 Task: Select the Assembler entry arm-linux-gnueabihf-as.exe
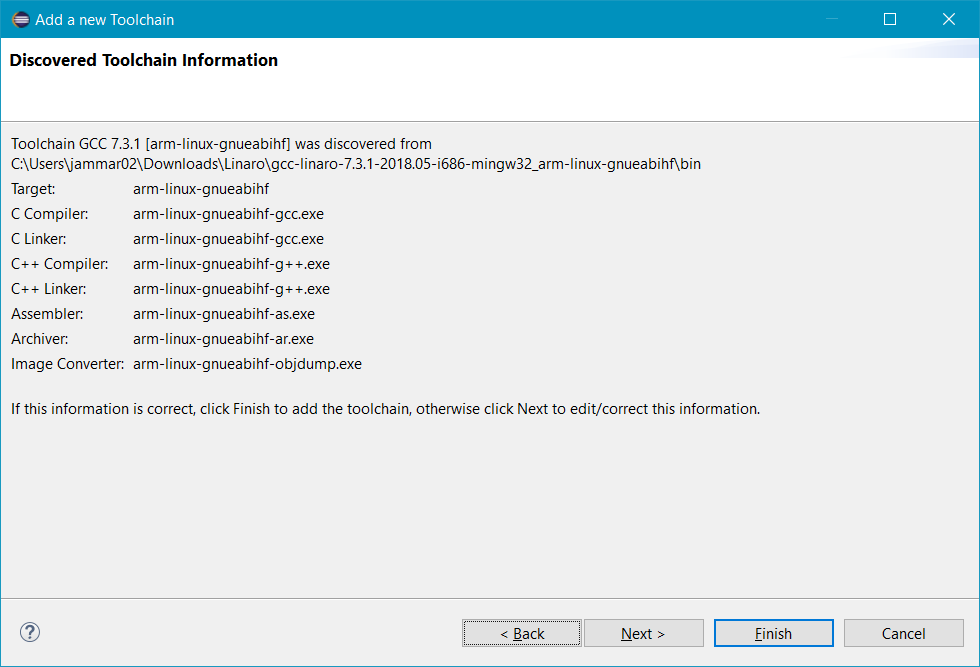click(224, 313)
